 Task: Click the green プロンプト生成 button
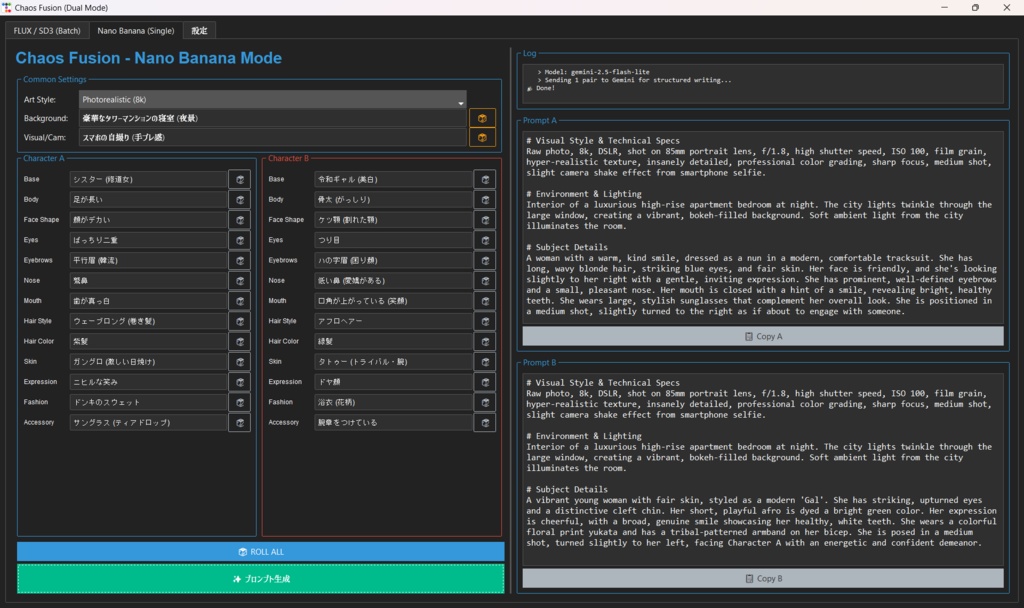coord(261,579)
